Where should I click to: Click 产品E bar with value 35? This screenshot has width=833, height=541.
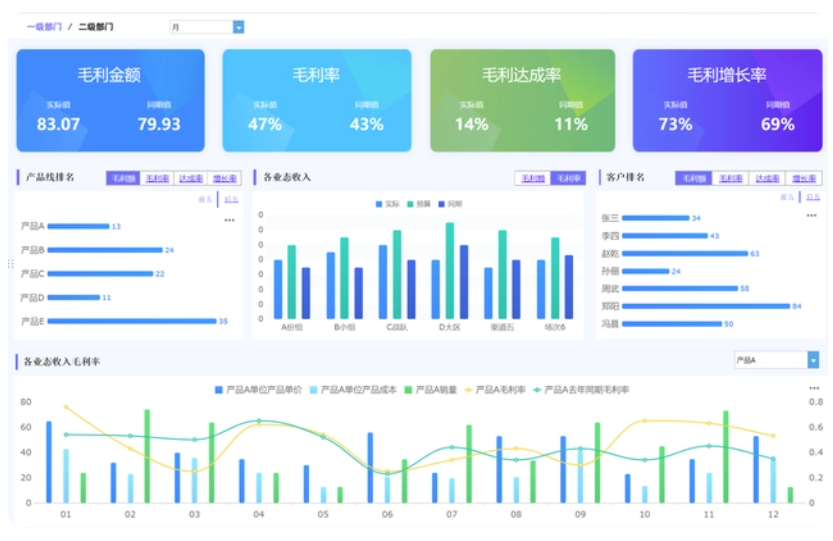coord(132,321)
